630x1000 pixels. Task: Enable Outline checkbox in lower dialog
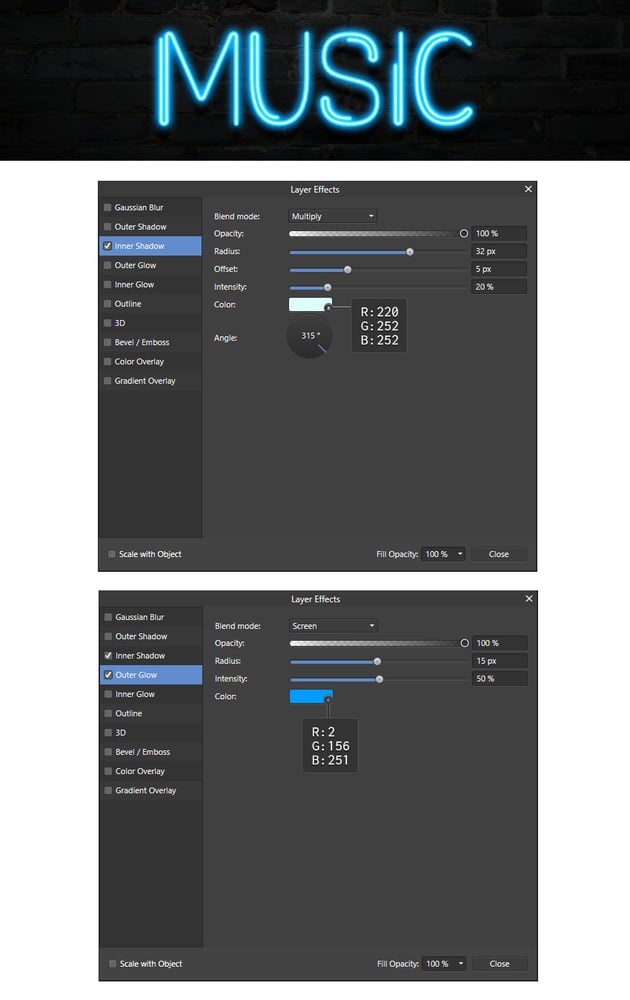click(108, 714)
